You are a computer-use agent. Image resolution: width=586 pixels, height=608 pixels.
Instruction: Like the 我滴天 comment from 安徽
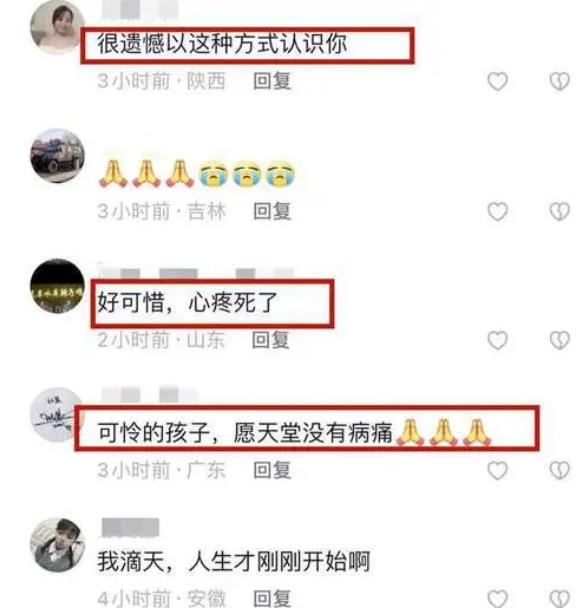click(497, 598)
